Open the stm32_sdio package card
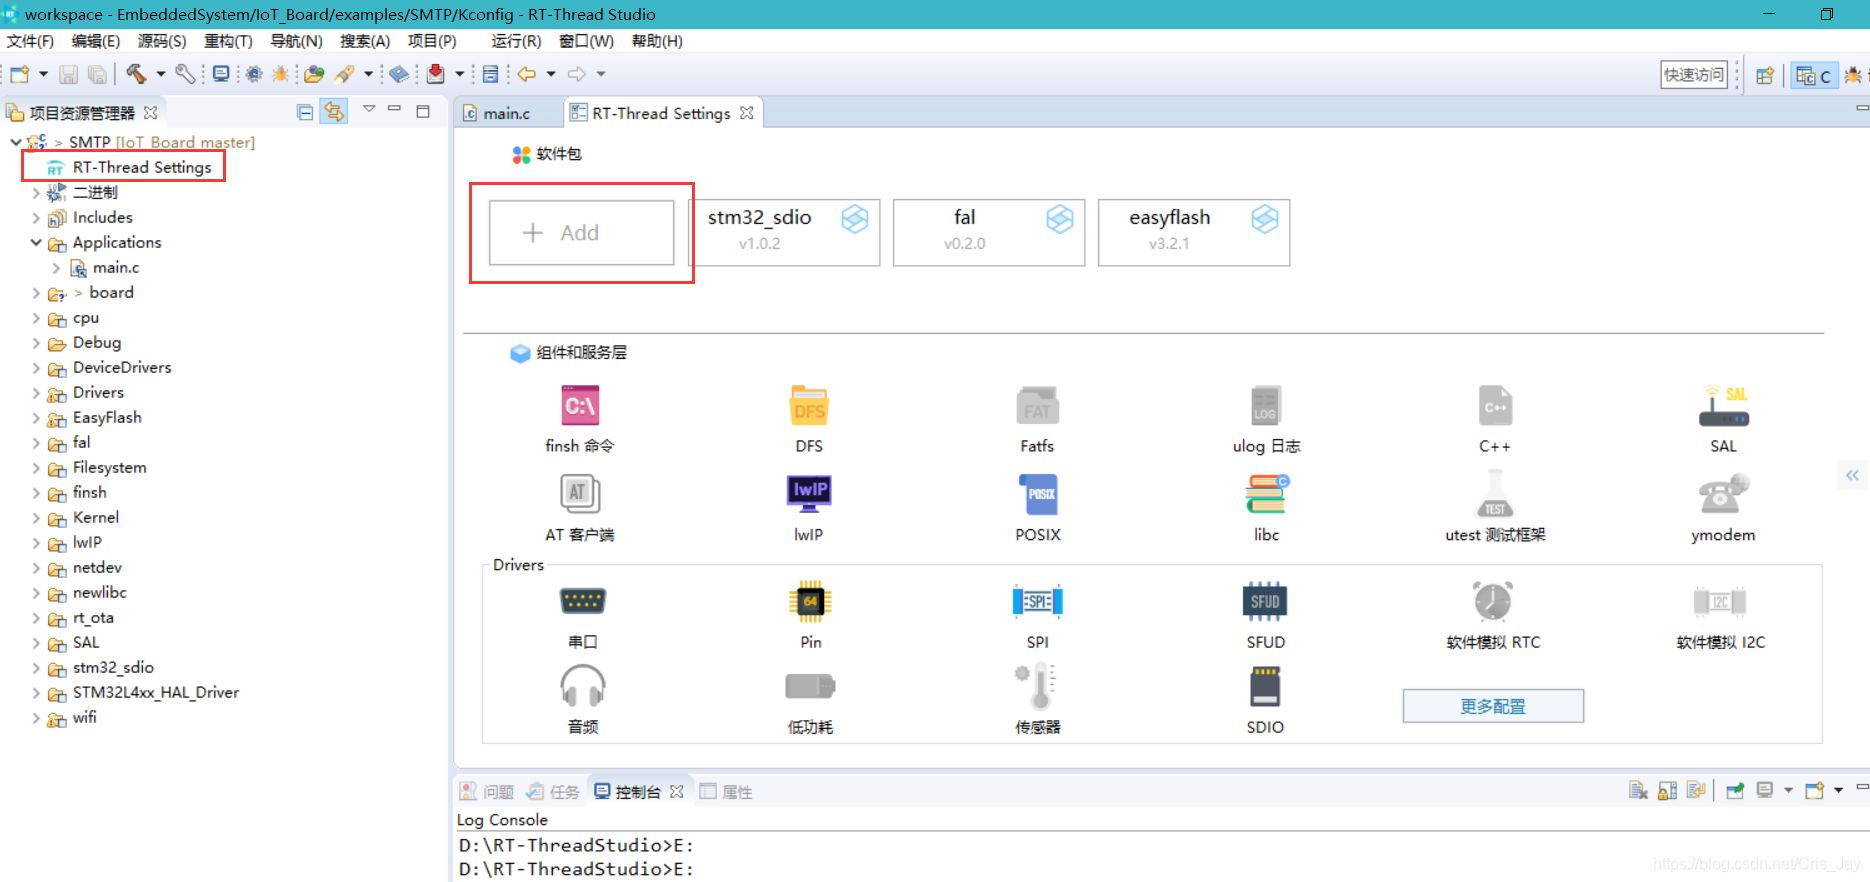1870x882 pixels. tap(784, 232)
